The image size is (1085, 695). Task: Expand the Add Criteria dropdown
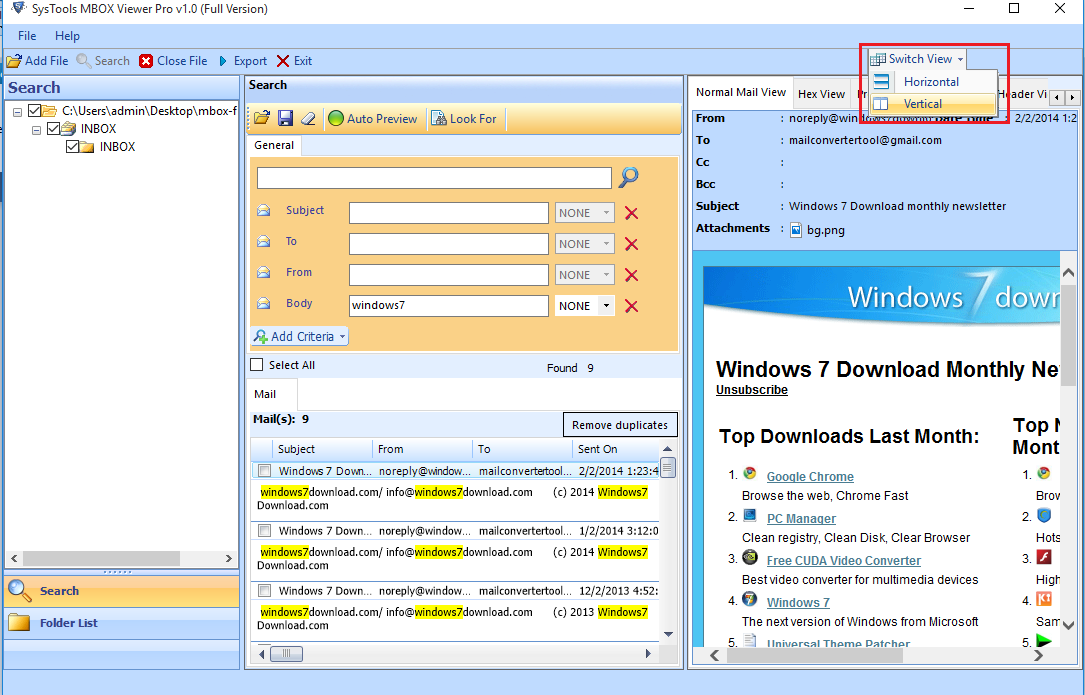(300, 337)
